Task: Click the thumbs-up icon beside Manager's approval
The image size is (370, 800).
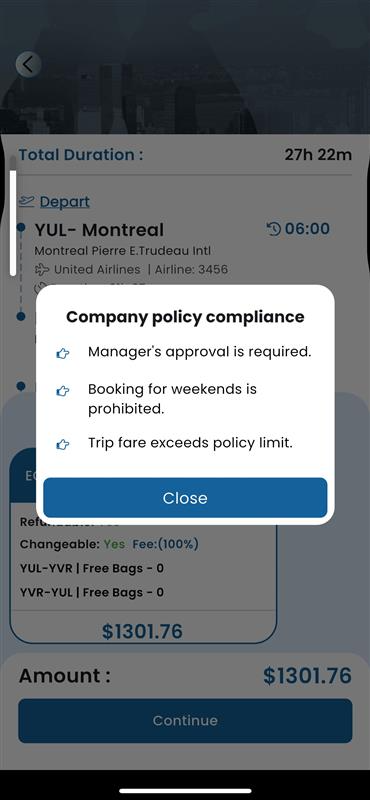Action: (62, 353)
